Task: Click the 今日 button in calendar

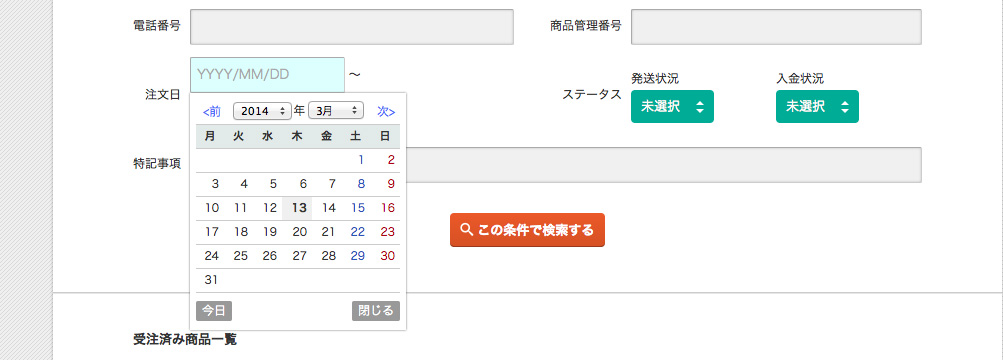Action: tap(214, 311)
